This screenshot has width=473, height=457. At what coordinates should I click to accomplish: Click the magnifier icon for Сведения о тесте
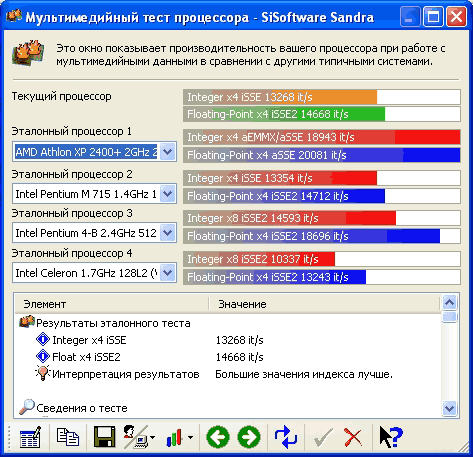pyautogui.click(x=27, y=407)
